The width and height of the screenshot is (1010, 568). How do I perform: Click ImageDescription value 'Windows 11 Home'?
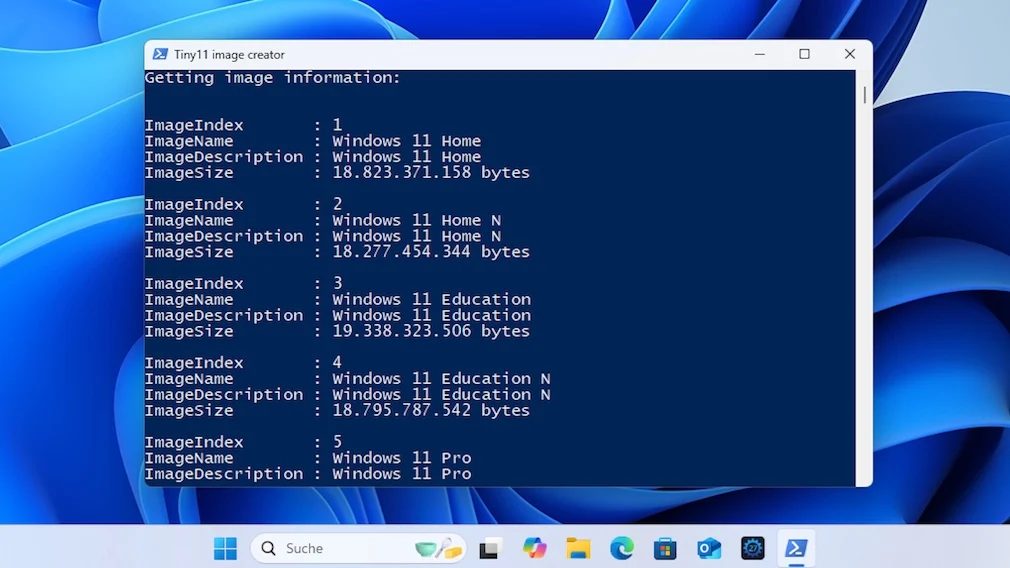coord(406,157)
